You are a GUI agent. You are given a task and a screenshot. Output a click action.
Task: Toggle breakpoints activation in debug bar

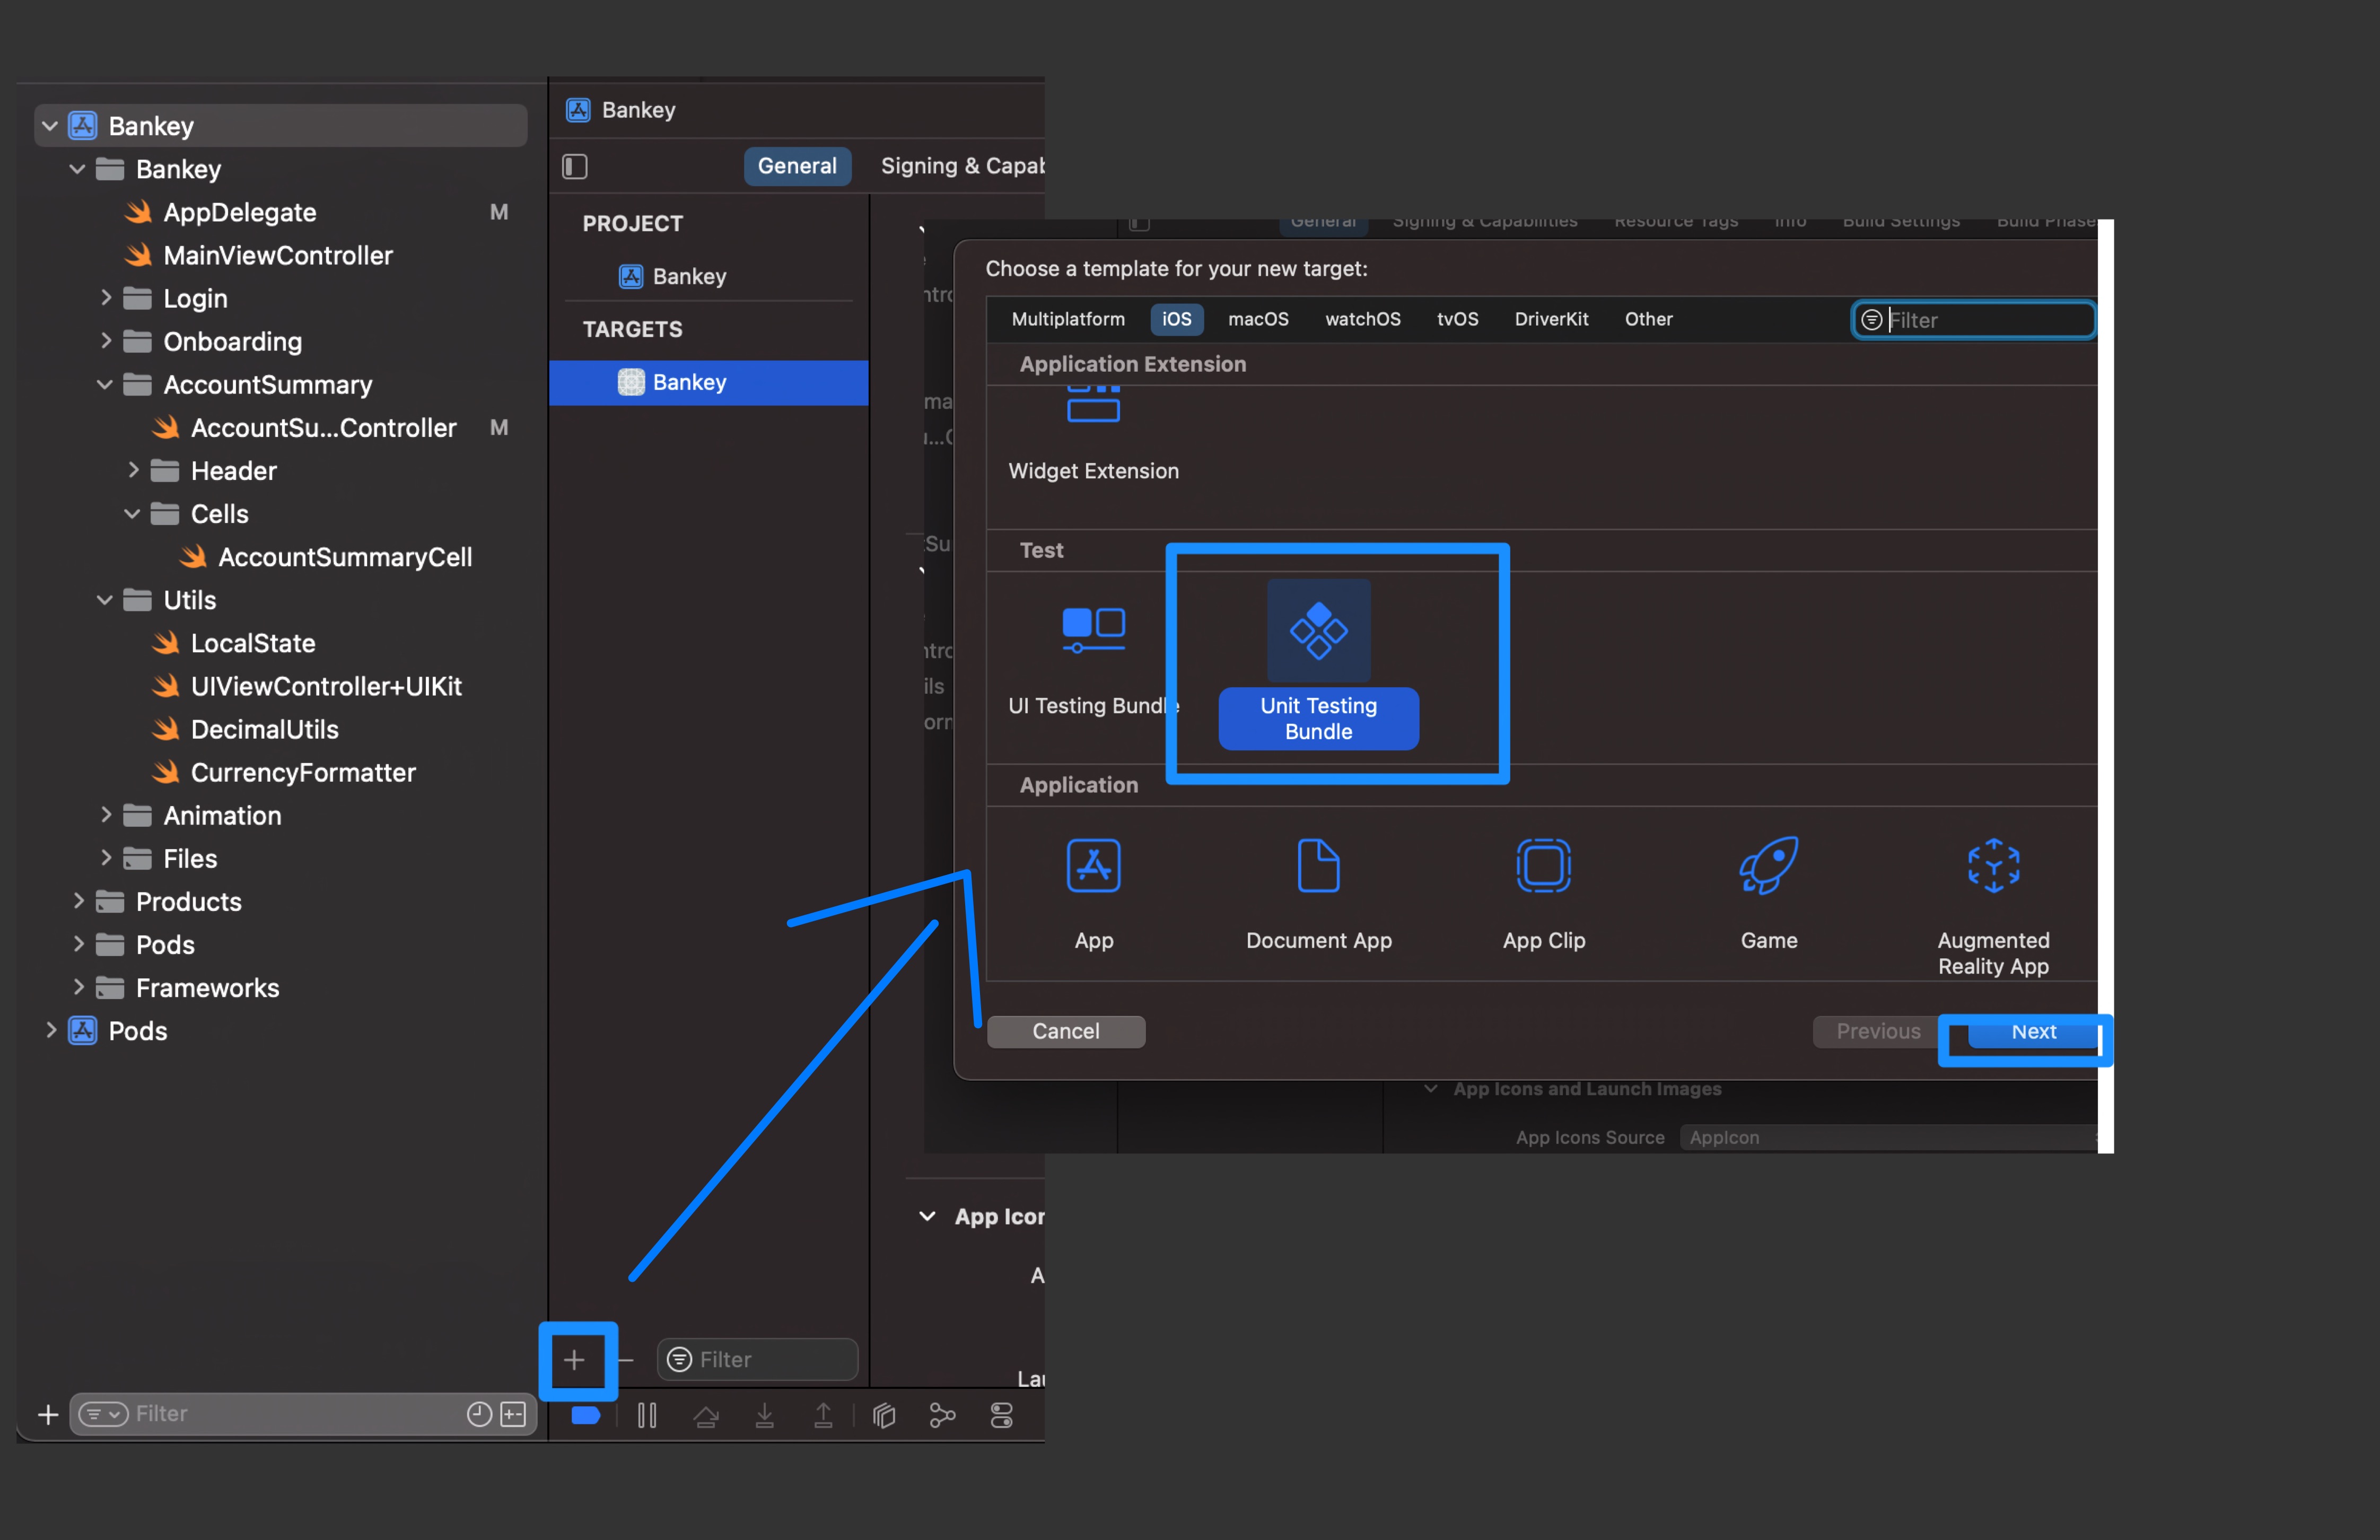[x=586, y=1415]
